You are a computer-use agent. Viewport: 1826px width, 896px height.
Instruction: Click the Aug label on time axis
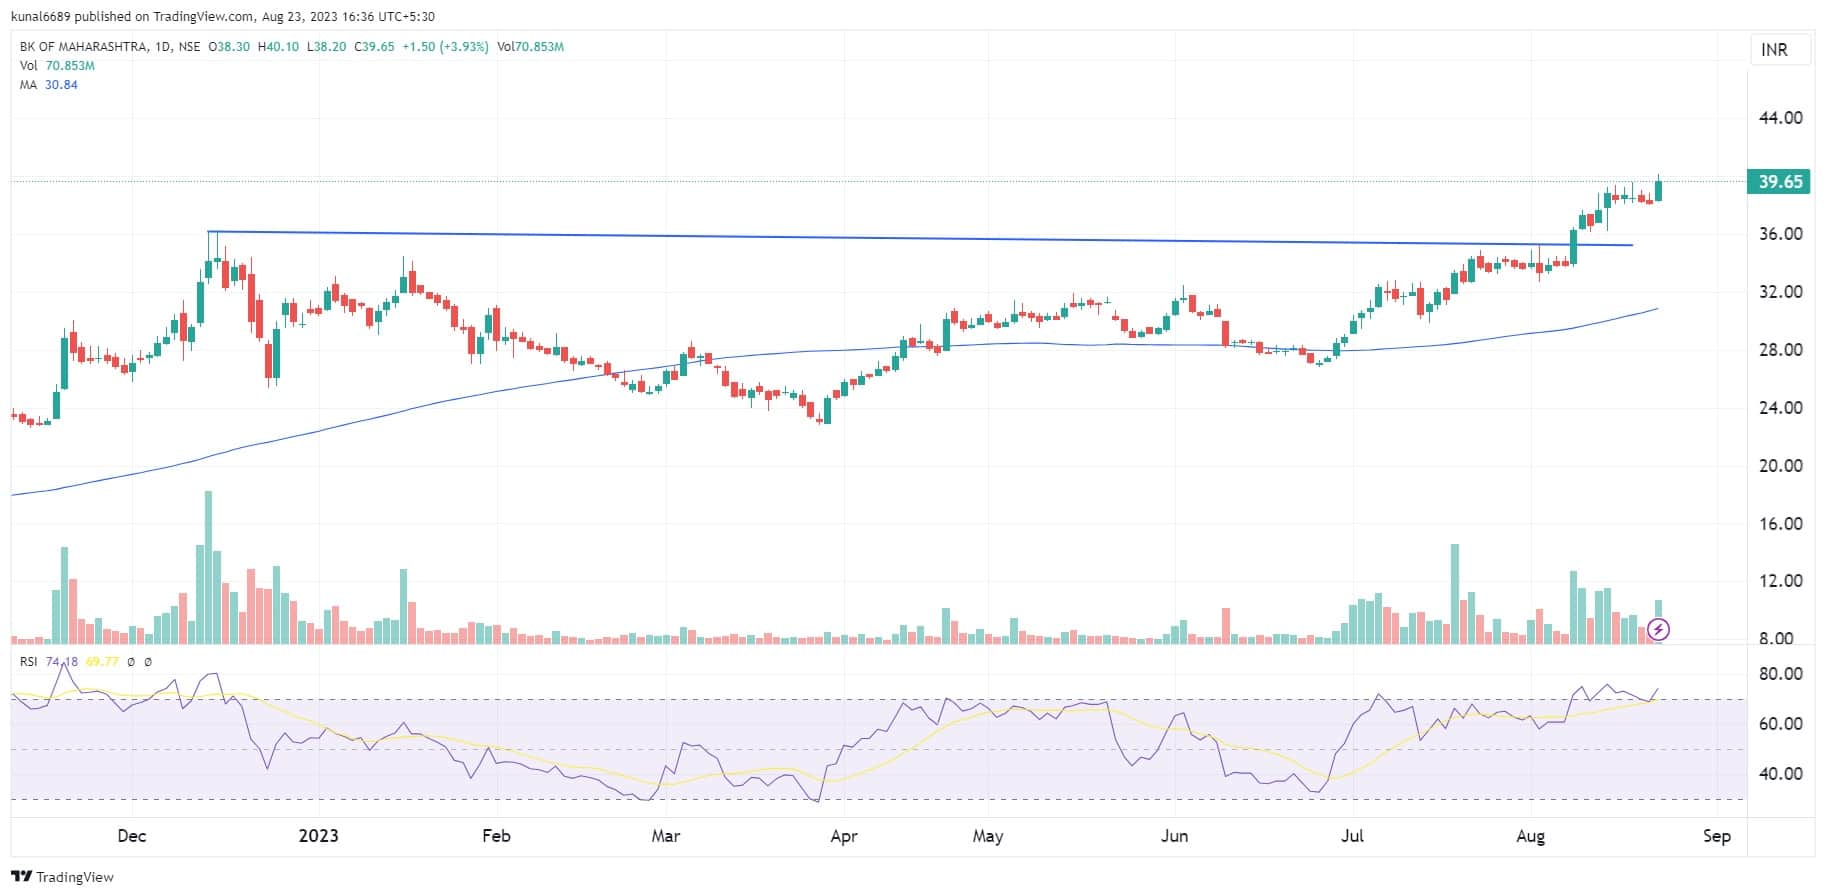tap(1530, 836)
